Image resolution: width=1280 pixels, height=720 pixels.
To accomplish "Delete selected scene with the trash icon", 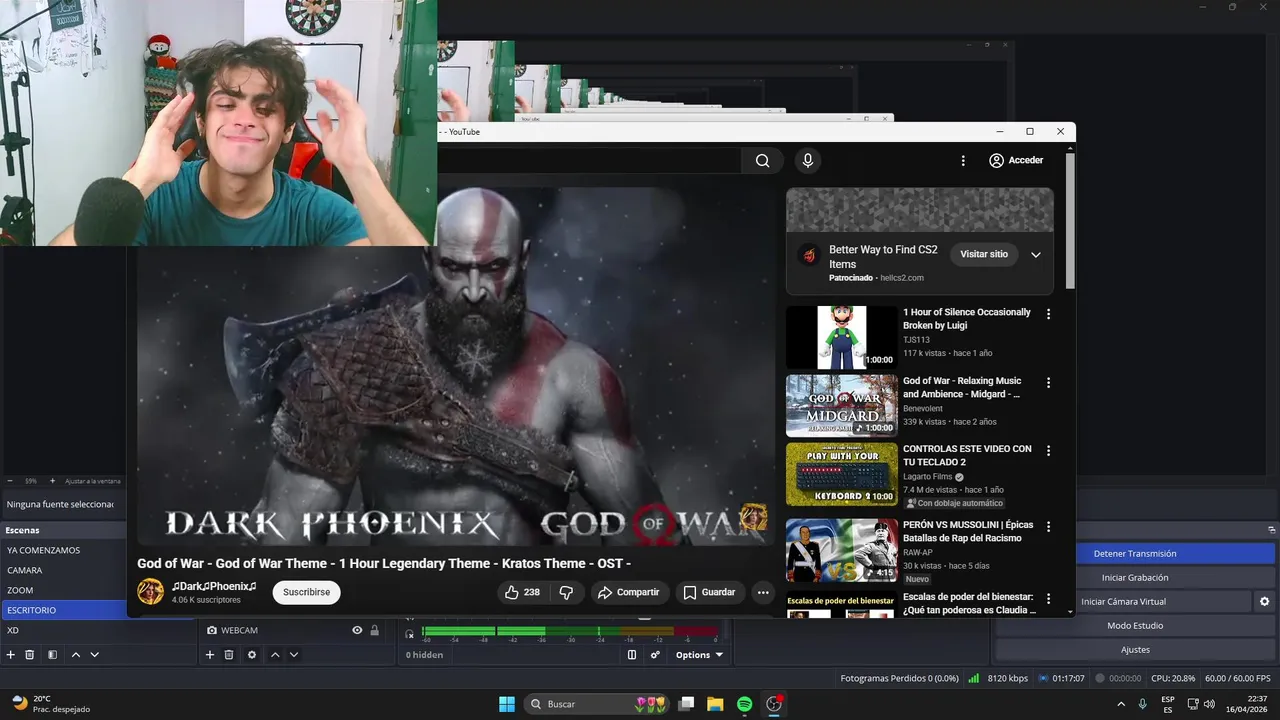I will (30, 655).
